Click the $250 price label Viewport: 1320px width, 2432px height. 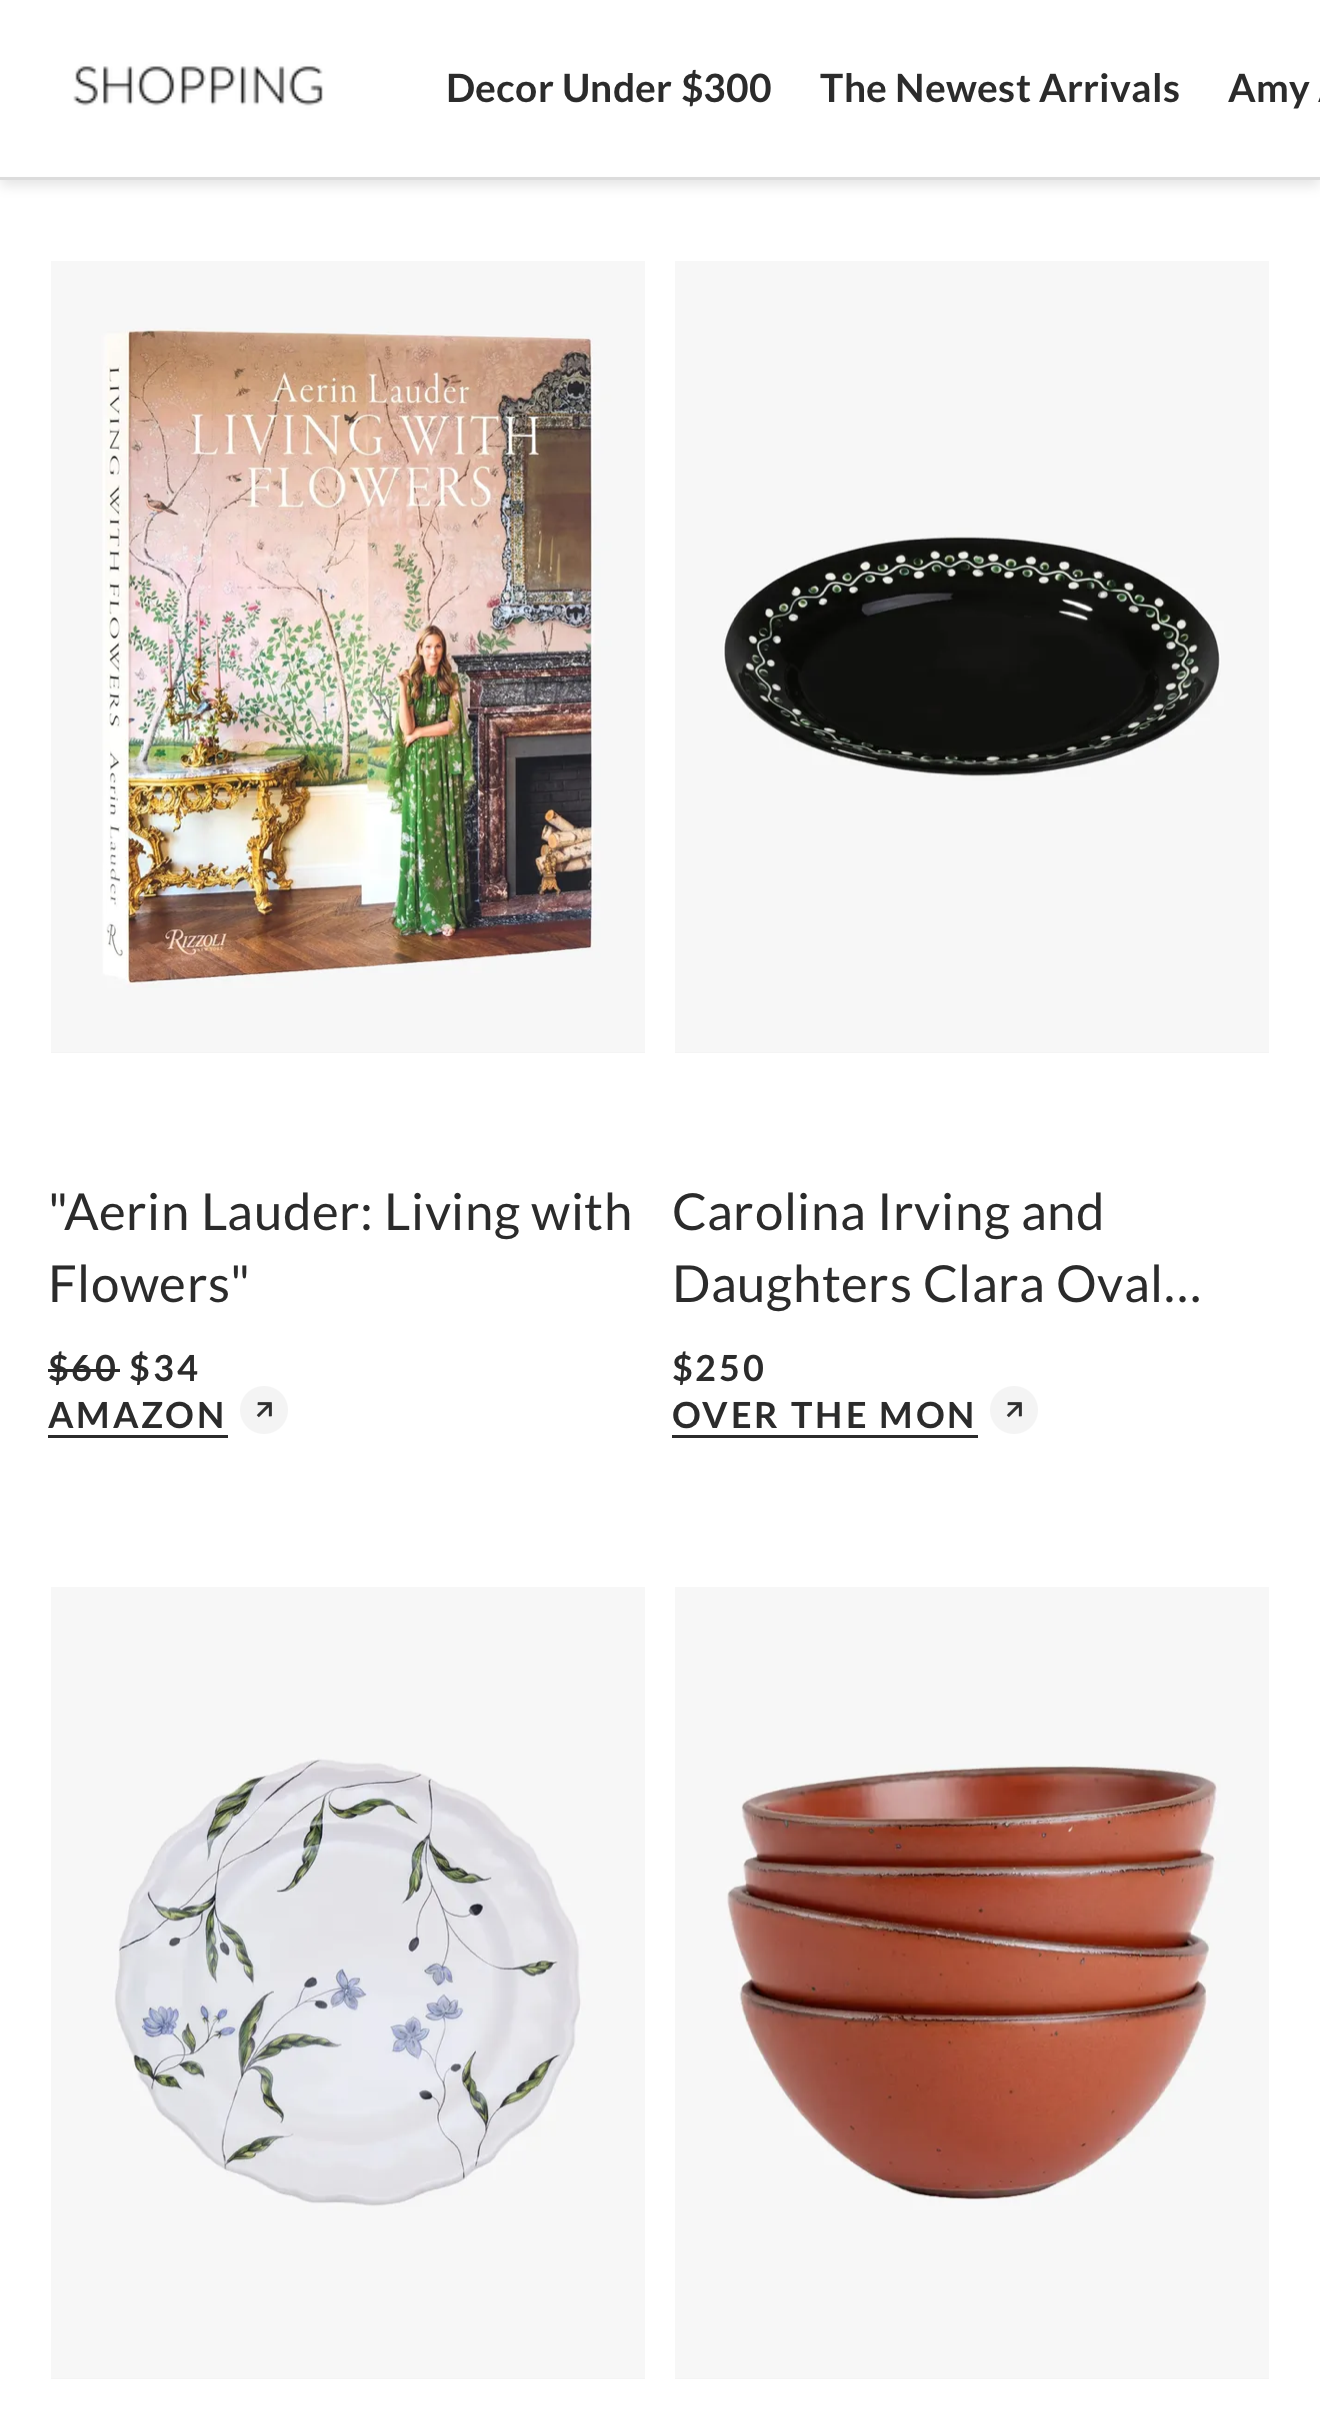(x=718, y=1367)
